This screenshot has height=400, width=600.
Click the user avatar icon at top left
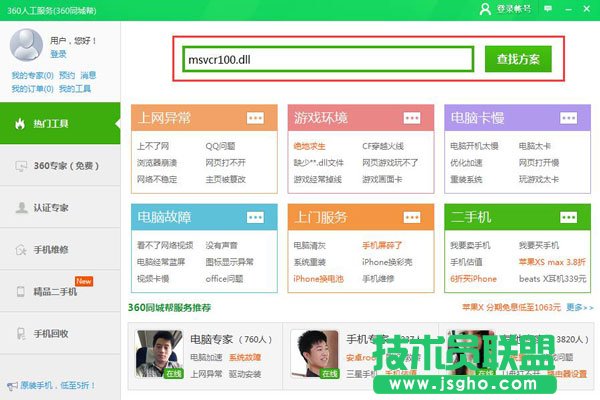[x=27, y=45]
